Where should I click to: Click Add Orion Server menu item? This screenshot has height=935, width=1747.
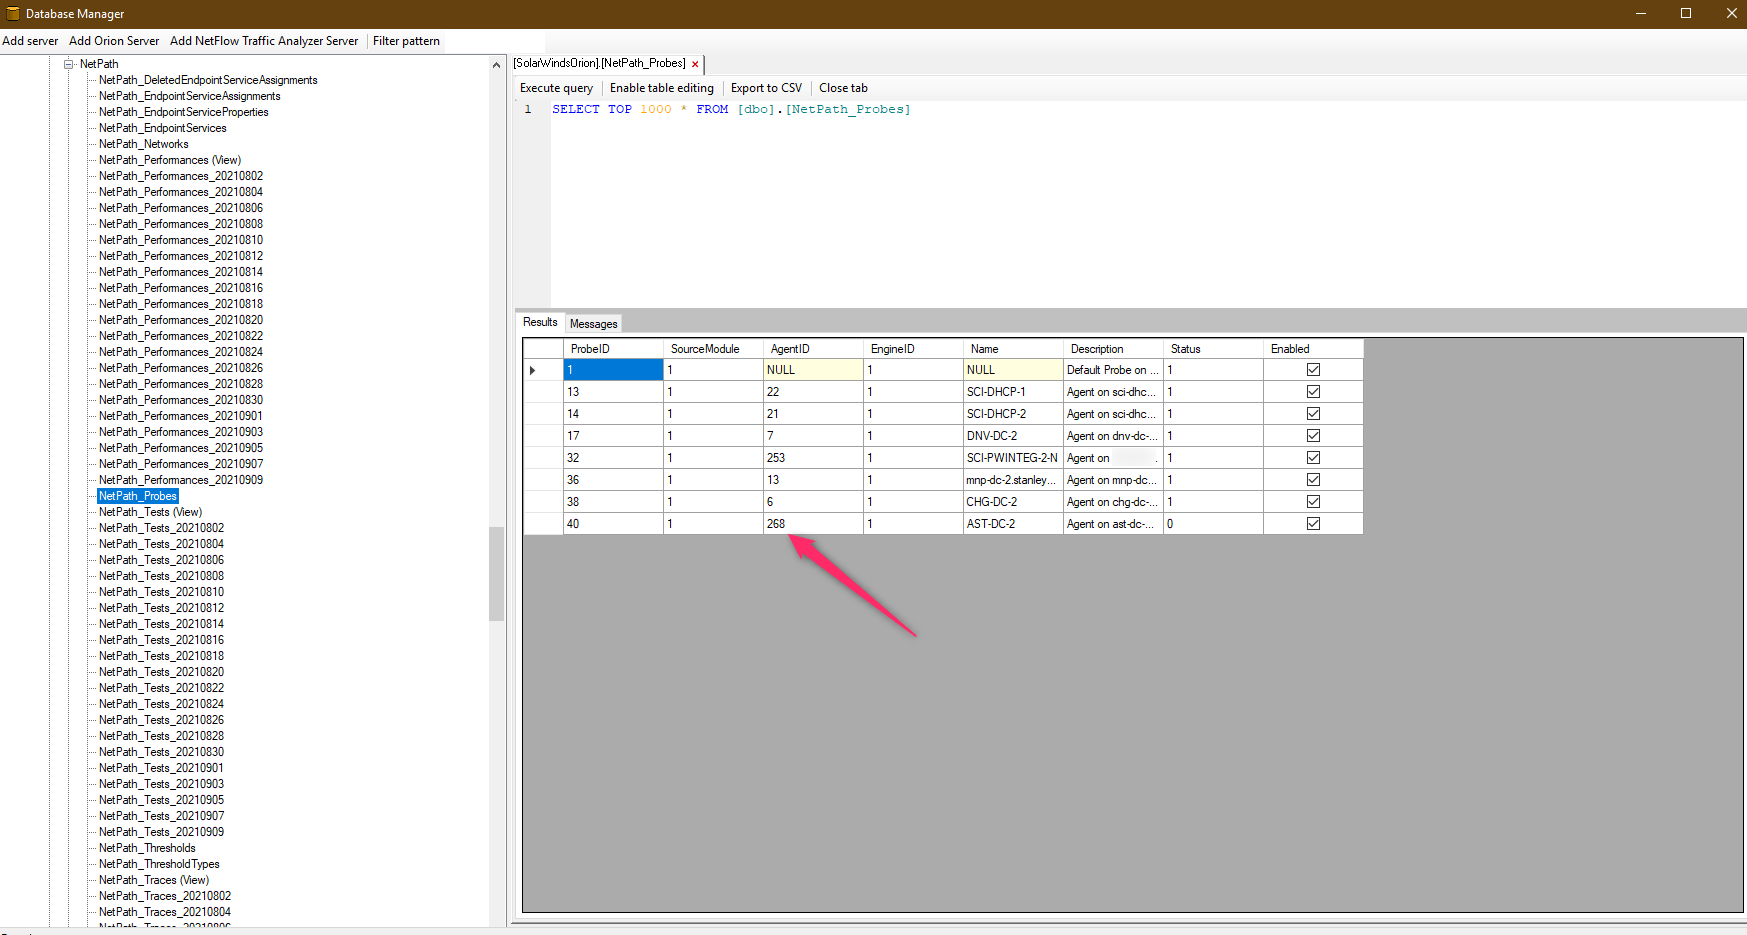point(114,41)
